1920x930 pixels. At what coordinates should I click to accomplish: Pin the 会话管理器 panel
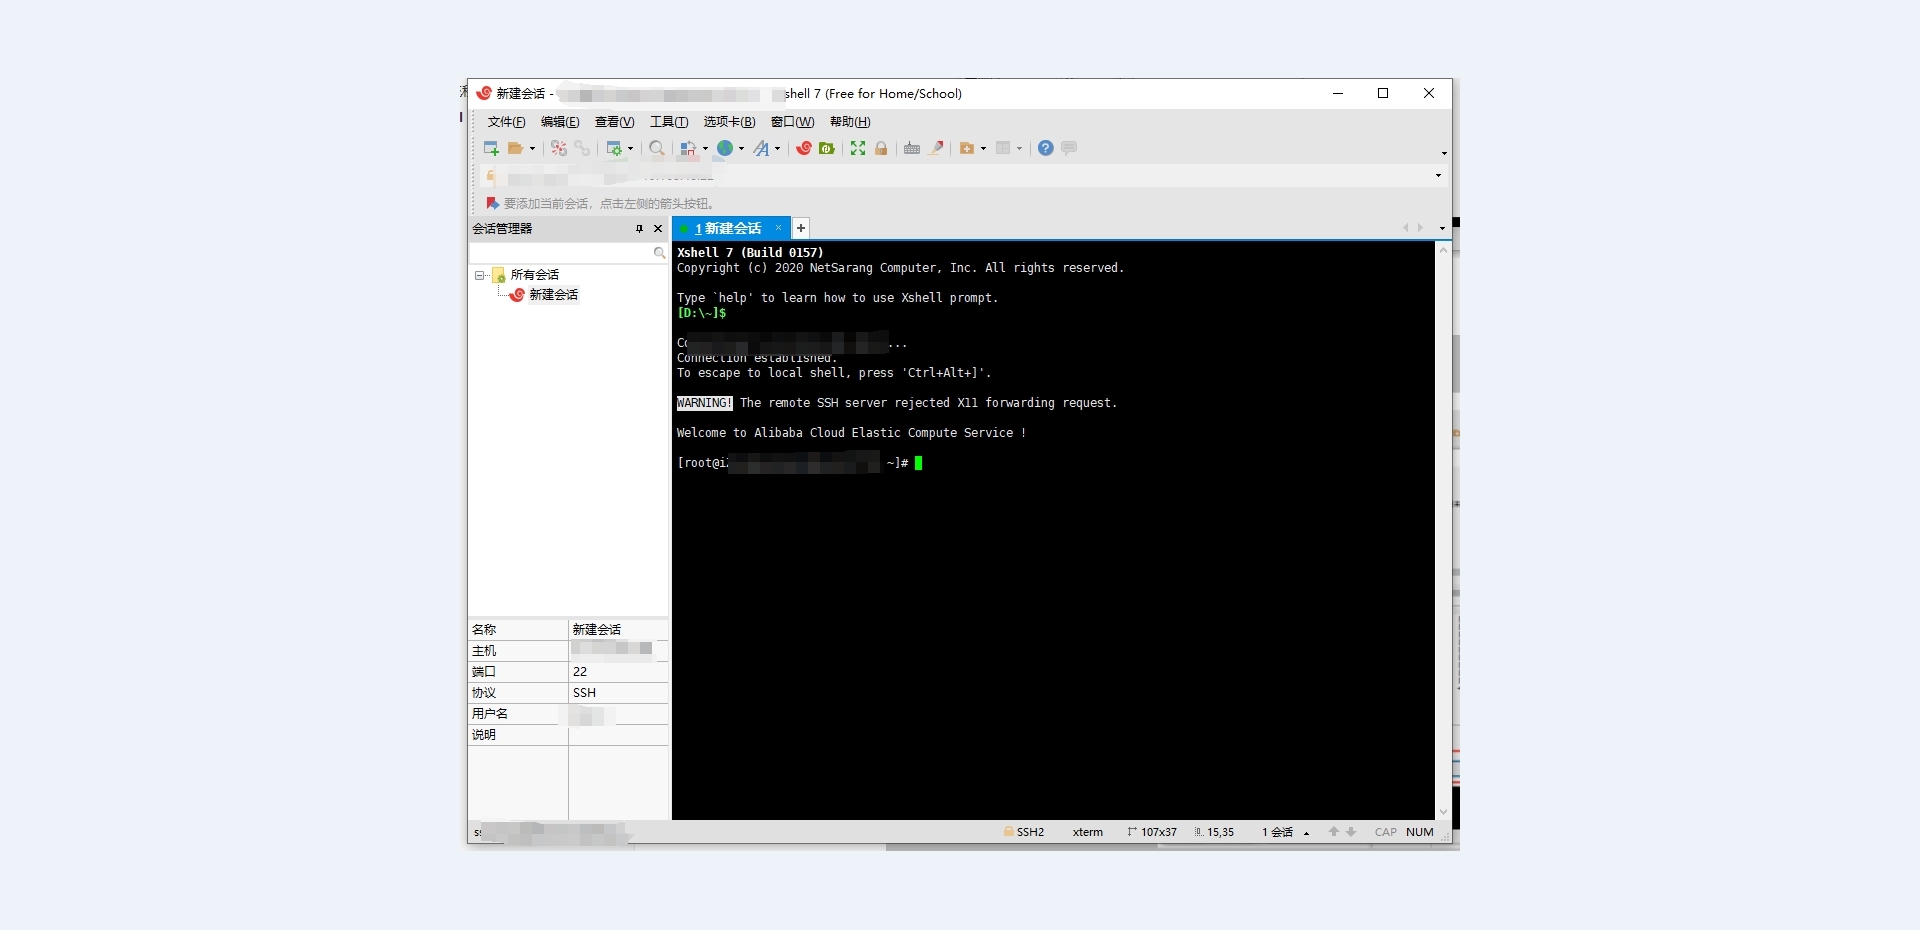click(640, 229)
